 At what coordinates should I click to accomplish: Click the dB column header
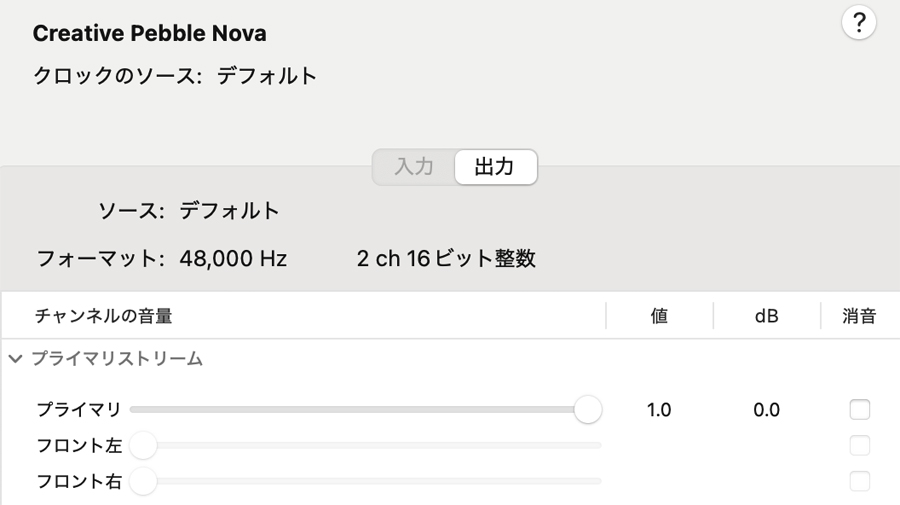pyautogui.click(x=766, y=316)
